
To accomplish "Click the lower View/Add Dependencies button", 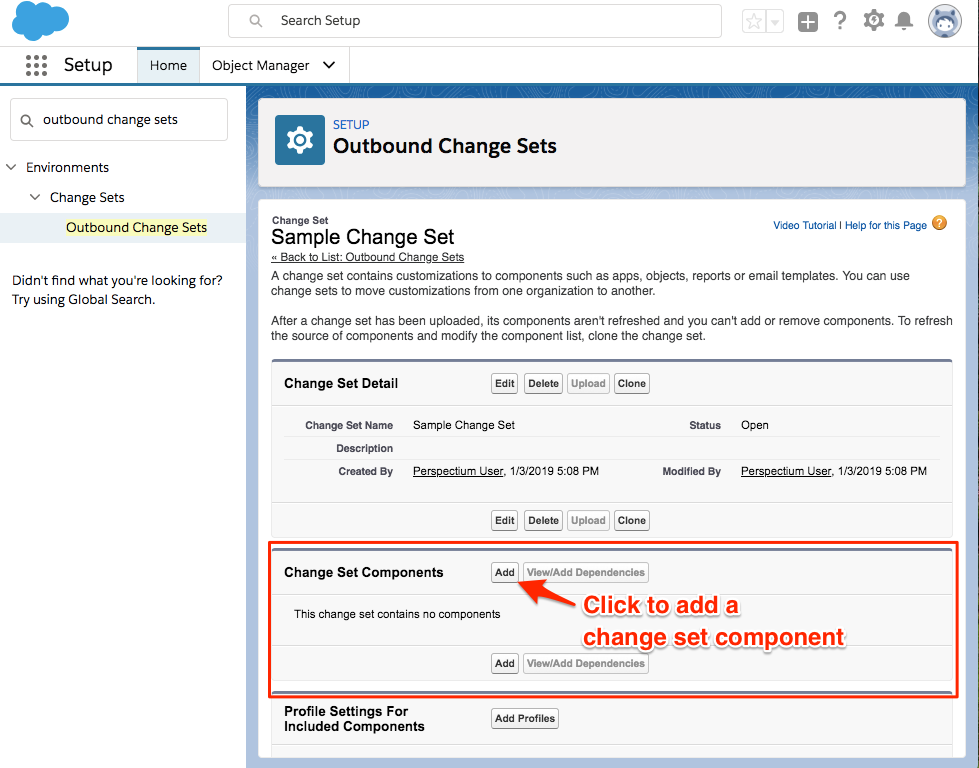I will coord(586,663).
